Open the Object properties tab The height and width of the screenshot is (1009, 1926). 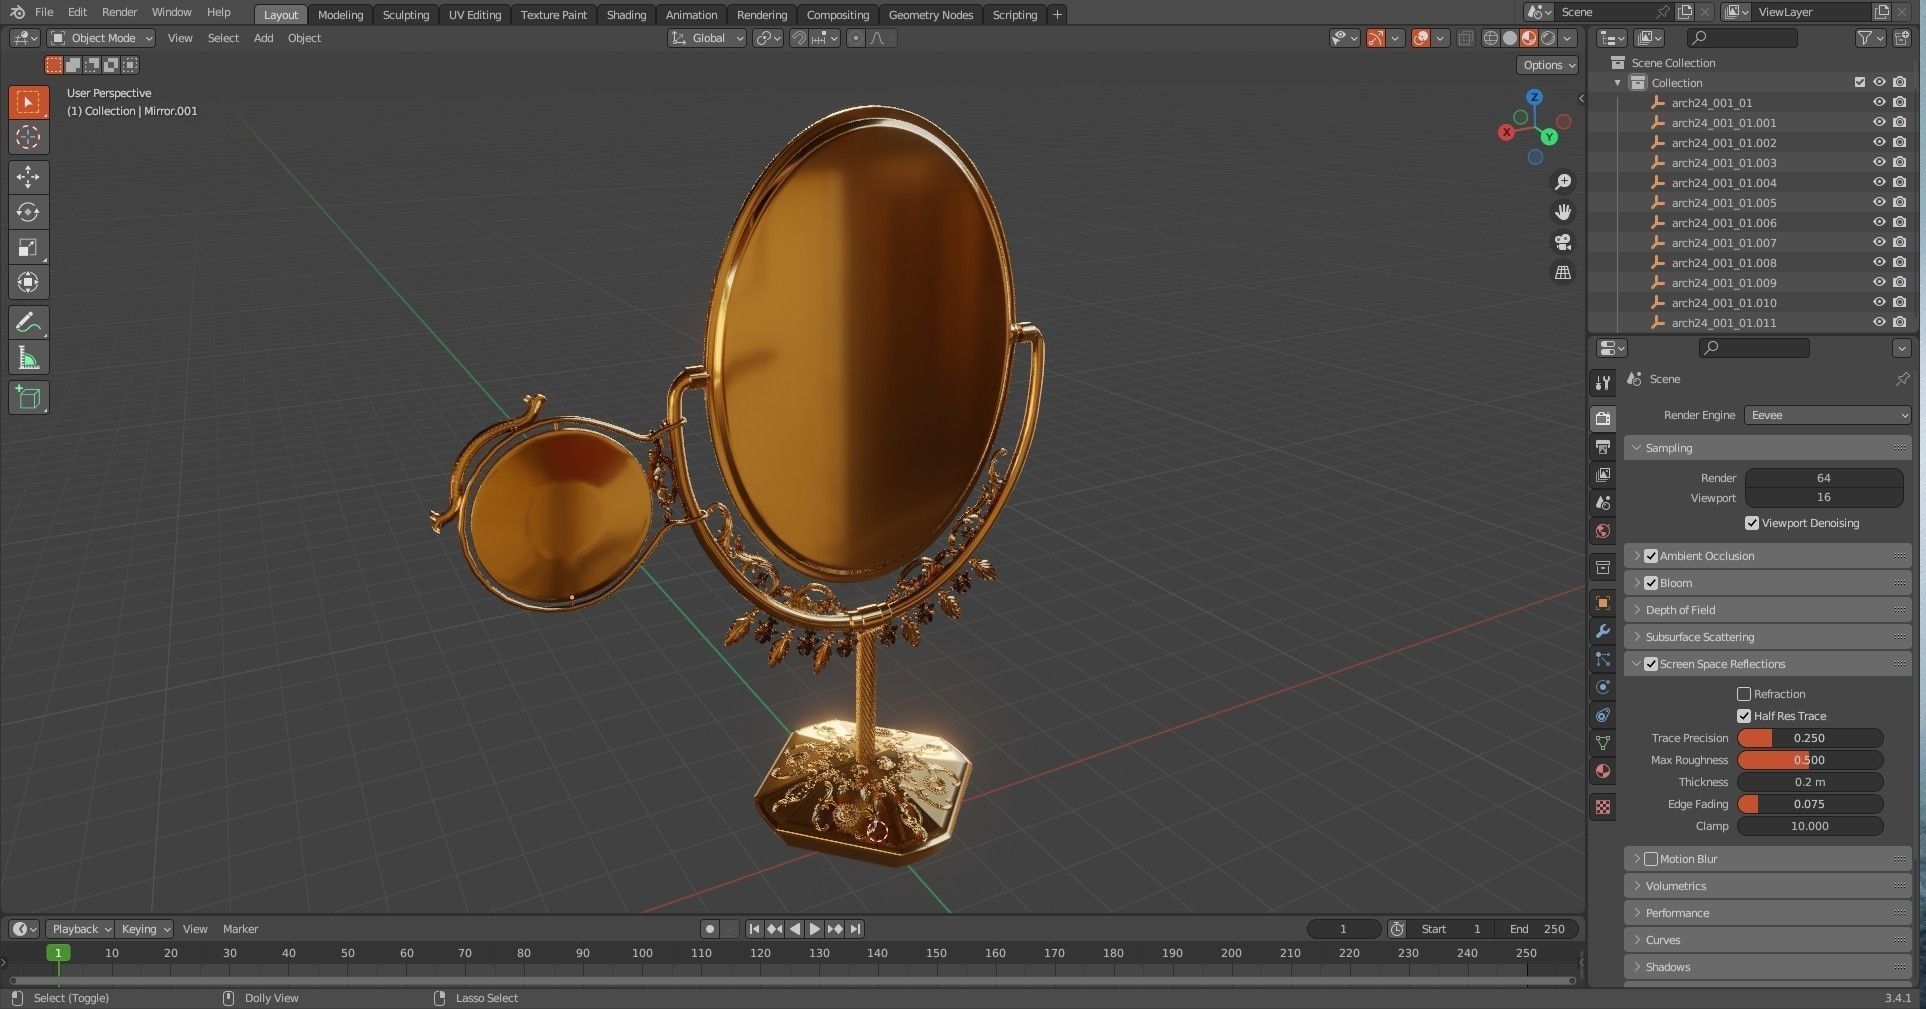click(1603, 603)
